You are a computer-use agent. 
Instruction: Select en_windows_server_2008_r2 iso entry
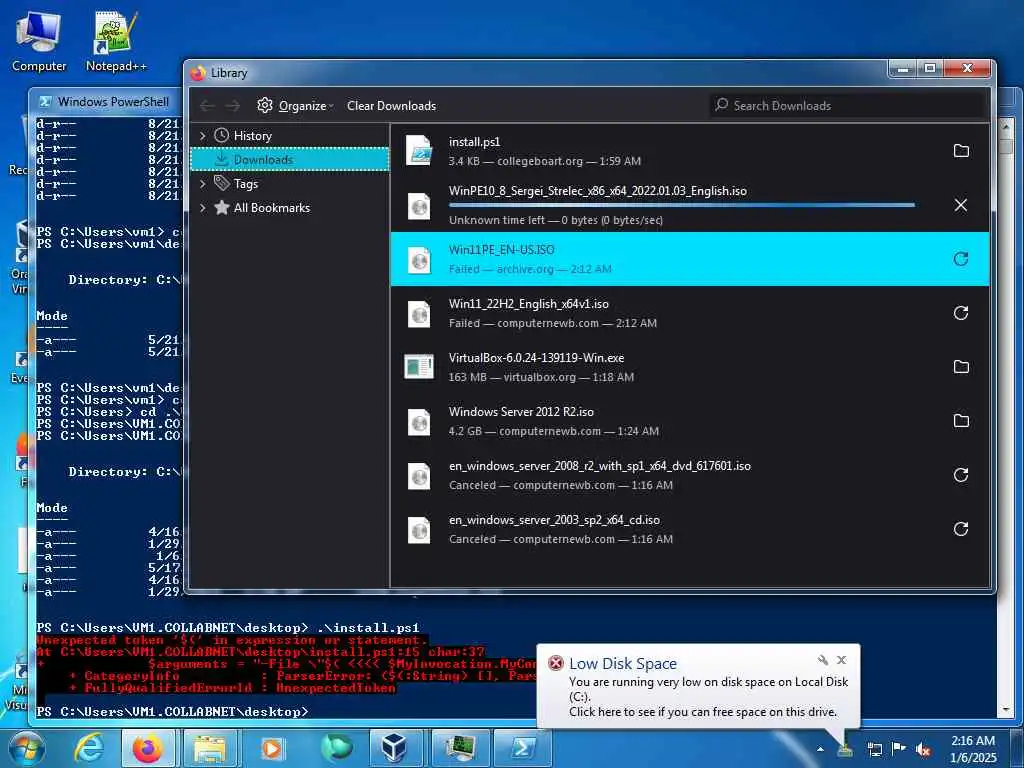tap(690, 475)
